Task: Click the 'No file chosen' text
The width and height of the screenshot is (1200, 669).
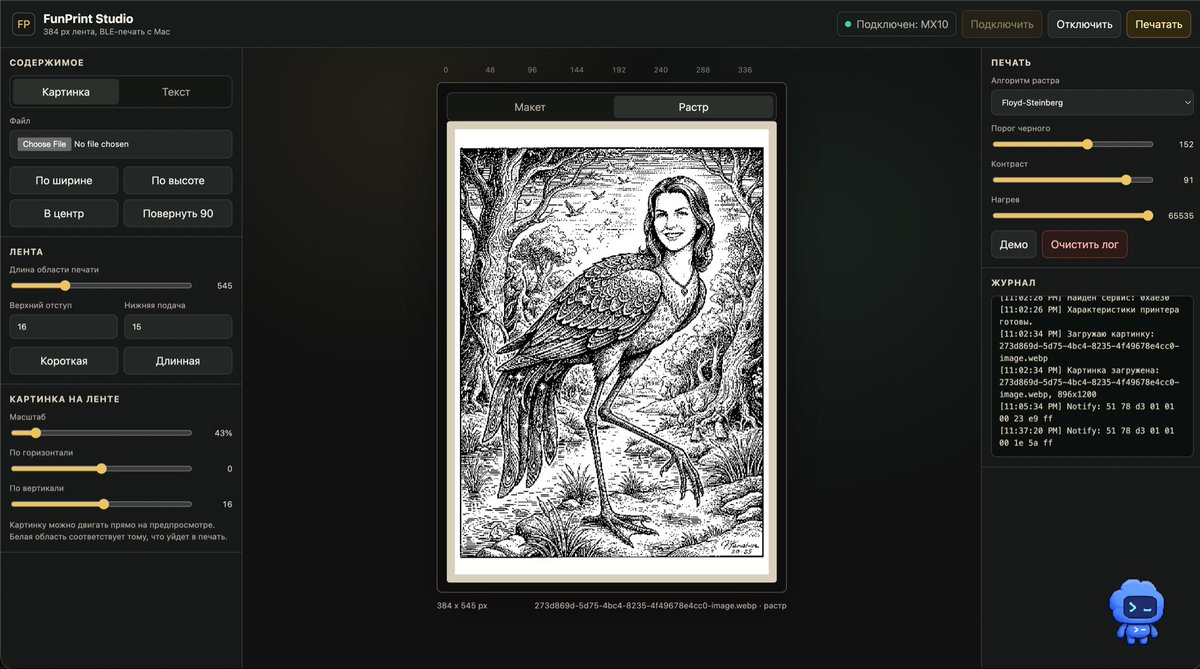Action: point(101,144)
